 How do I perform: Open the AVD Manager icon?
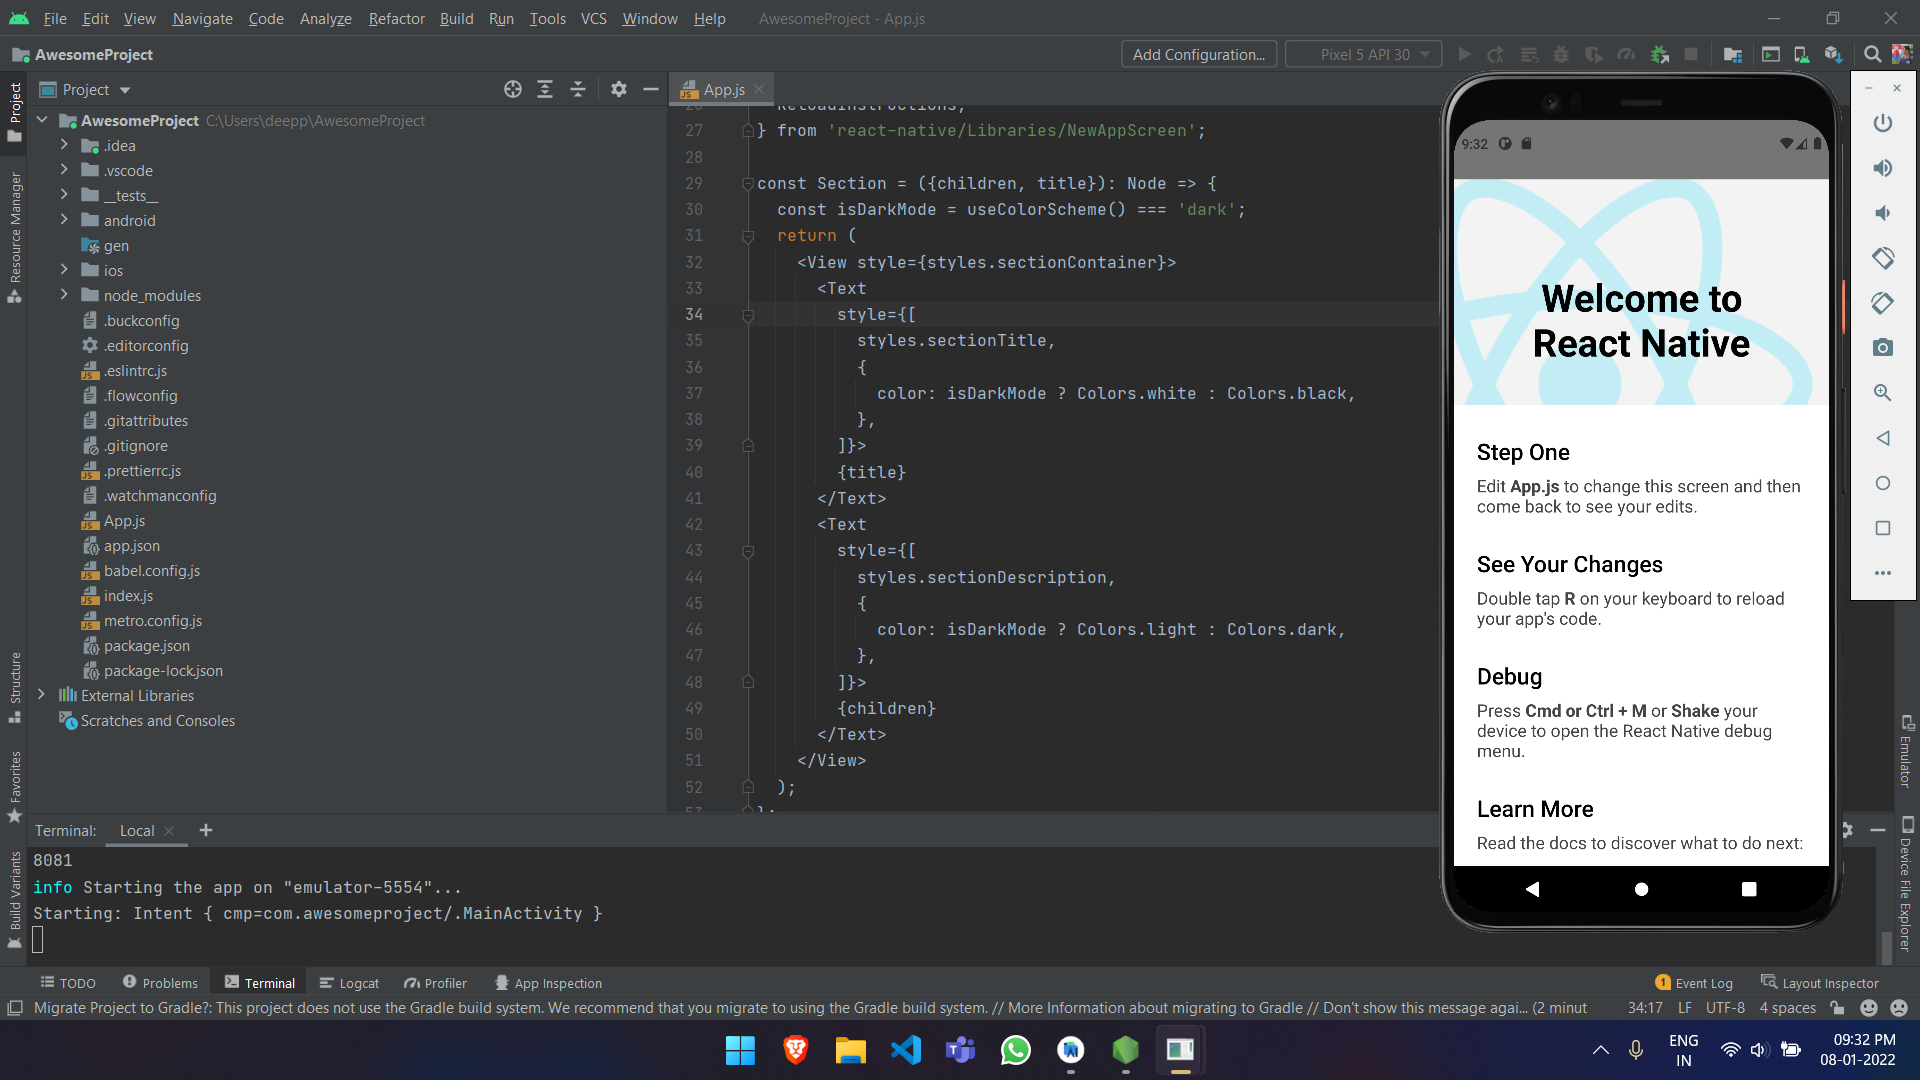point(1801,55)
